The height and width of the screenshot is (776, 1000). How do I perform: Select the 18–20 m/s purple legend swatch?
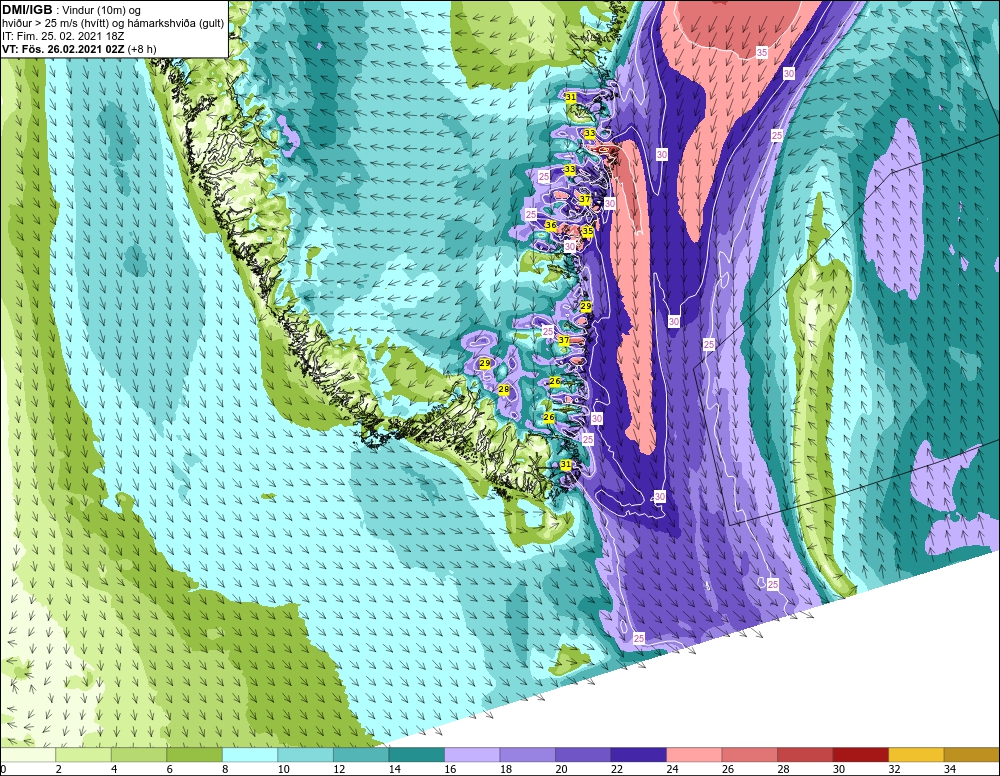click(x=527, y=755)
